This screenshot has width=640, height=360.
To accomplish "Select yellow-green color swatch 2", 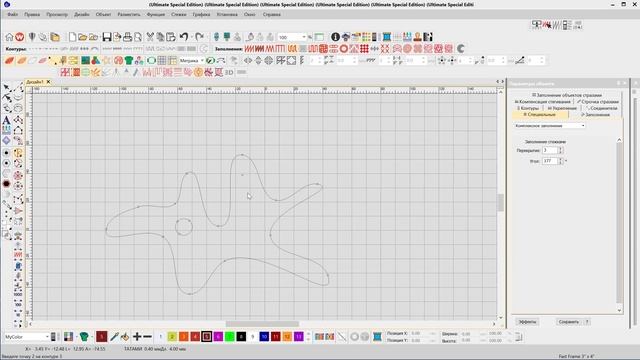I will coord(172,337).
